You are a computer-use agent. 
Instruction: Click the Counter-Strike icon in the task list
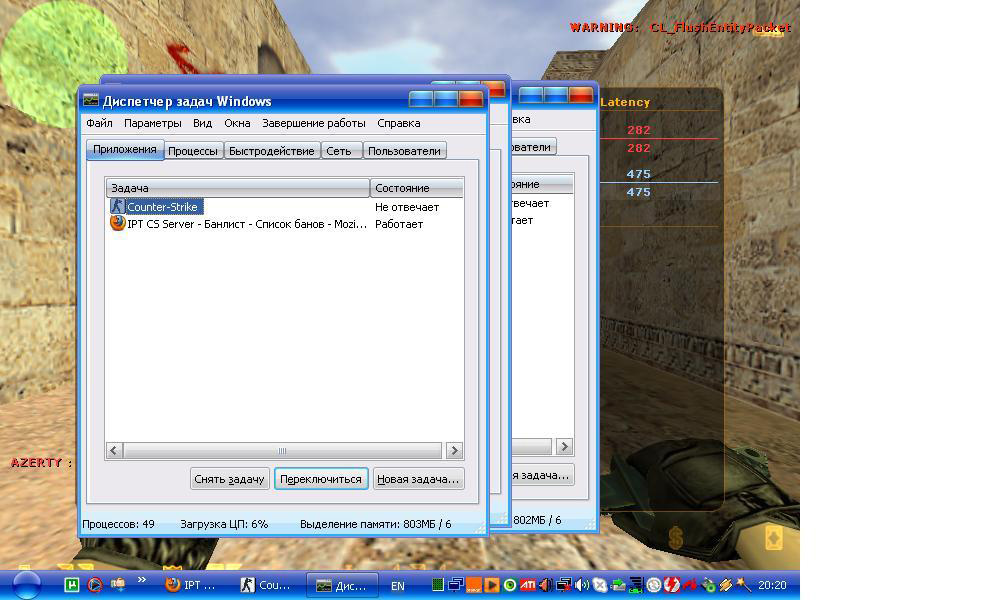point(117,206)
